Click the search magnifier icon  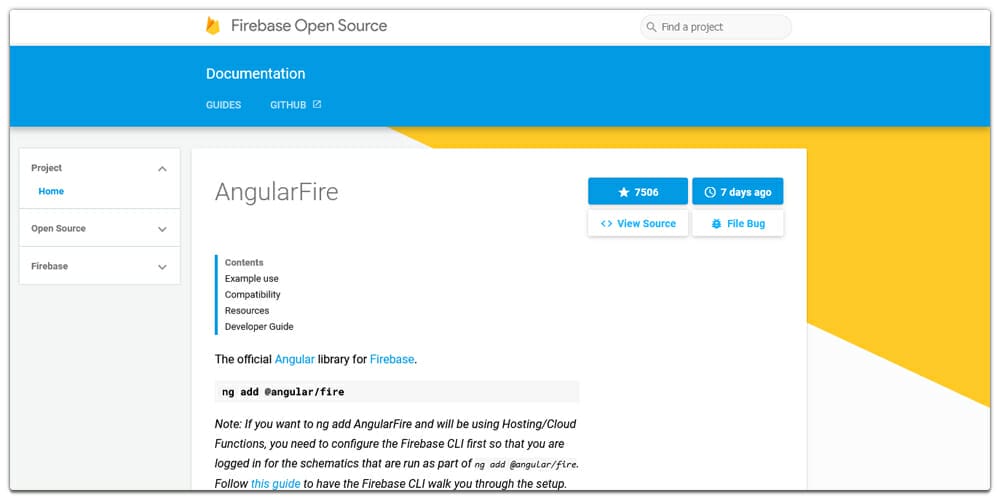(651, 27)
